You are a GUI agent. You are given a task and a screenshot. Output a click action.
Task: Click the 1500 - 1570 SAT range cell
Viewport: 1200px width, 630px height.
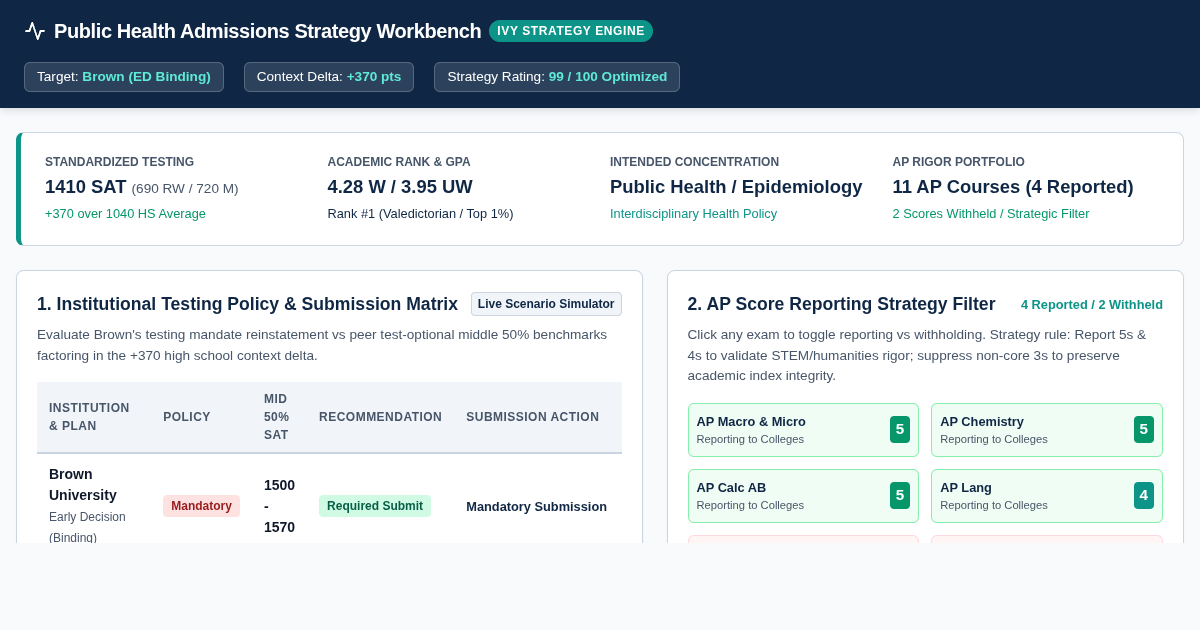coord(279,506)
